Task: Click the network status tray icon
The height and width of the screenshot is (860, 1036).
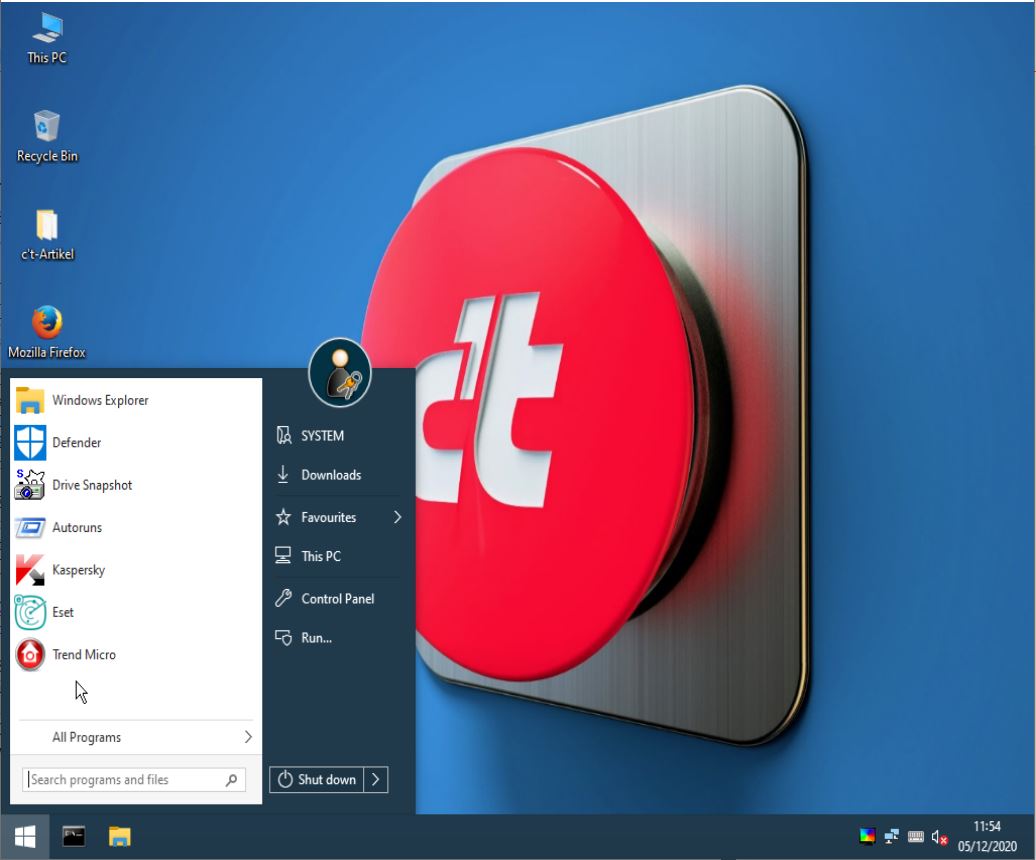Action: (x=890, y=835)
